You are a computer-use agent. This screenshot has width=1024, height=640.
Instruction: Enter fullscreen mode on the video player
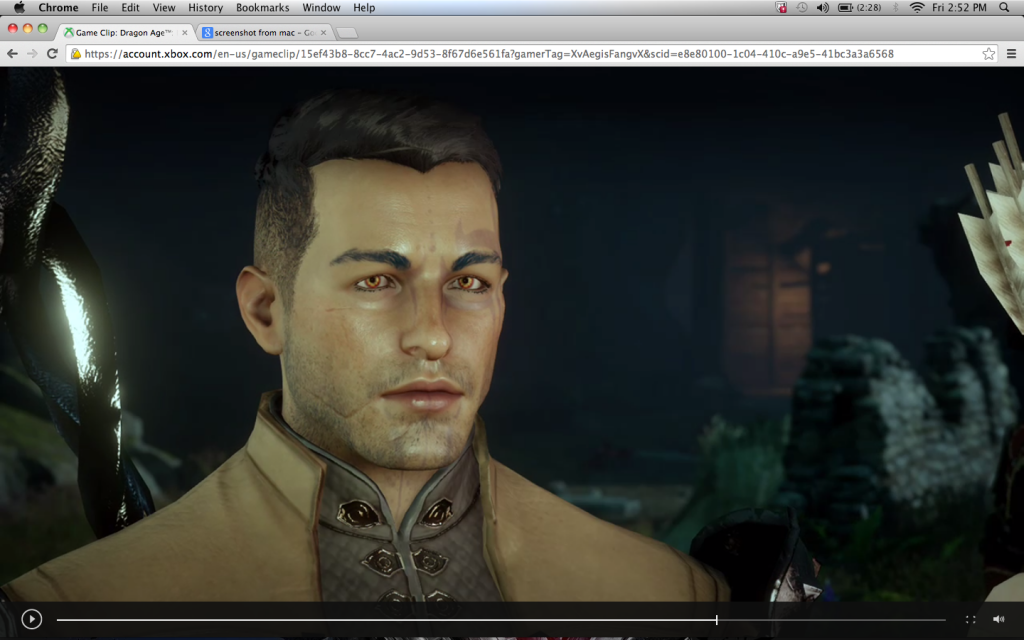click(970, 619)
